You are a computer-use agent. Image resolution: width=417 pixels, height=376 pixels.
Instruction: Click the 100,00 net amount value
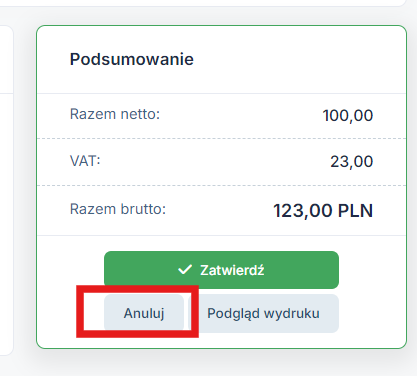(x=348, y=116)
